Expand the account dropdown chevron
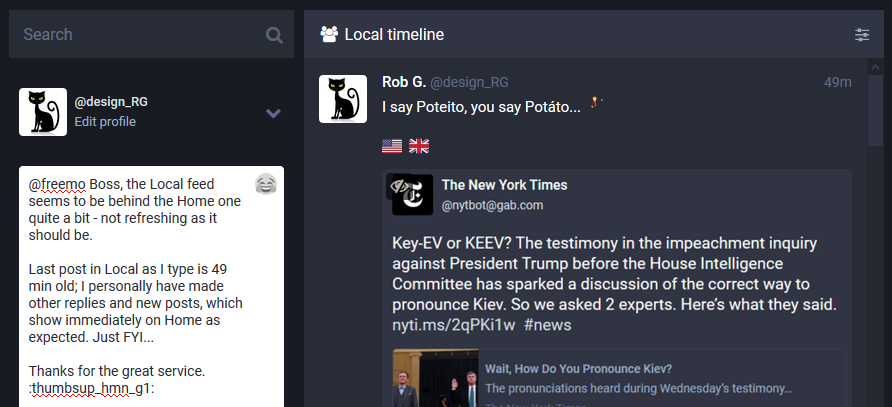Viewport: 892px width, 407px height. pyautogui.click(x=273, y=113)
